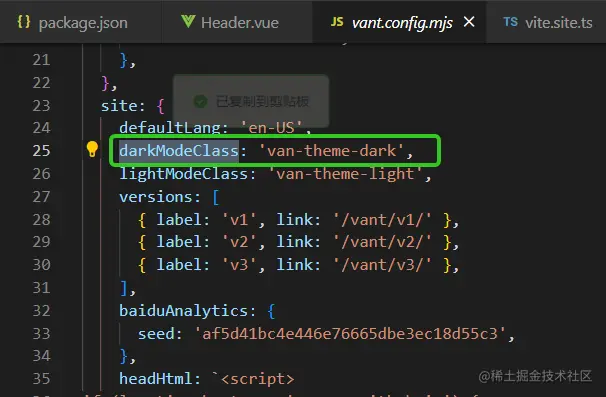Click the TS icon on vite.site.ts tab

click(511, 22)
